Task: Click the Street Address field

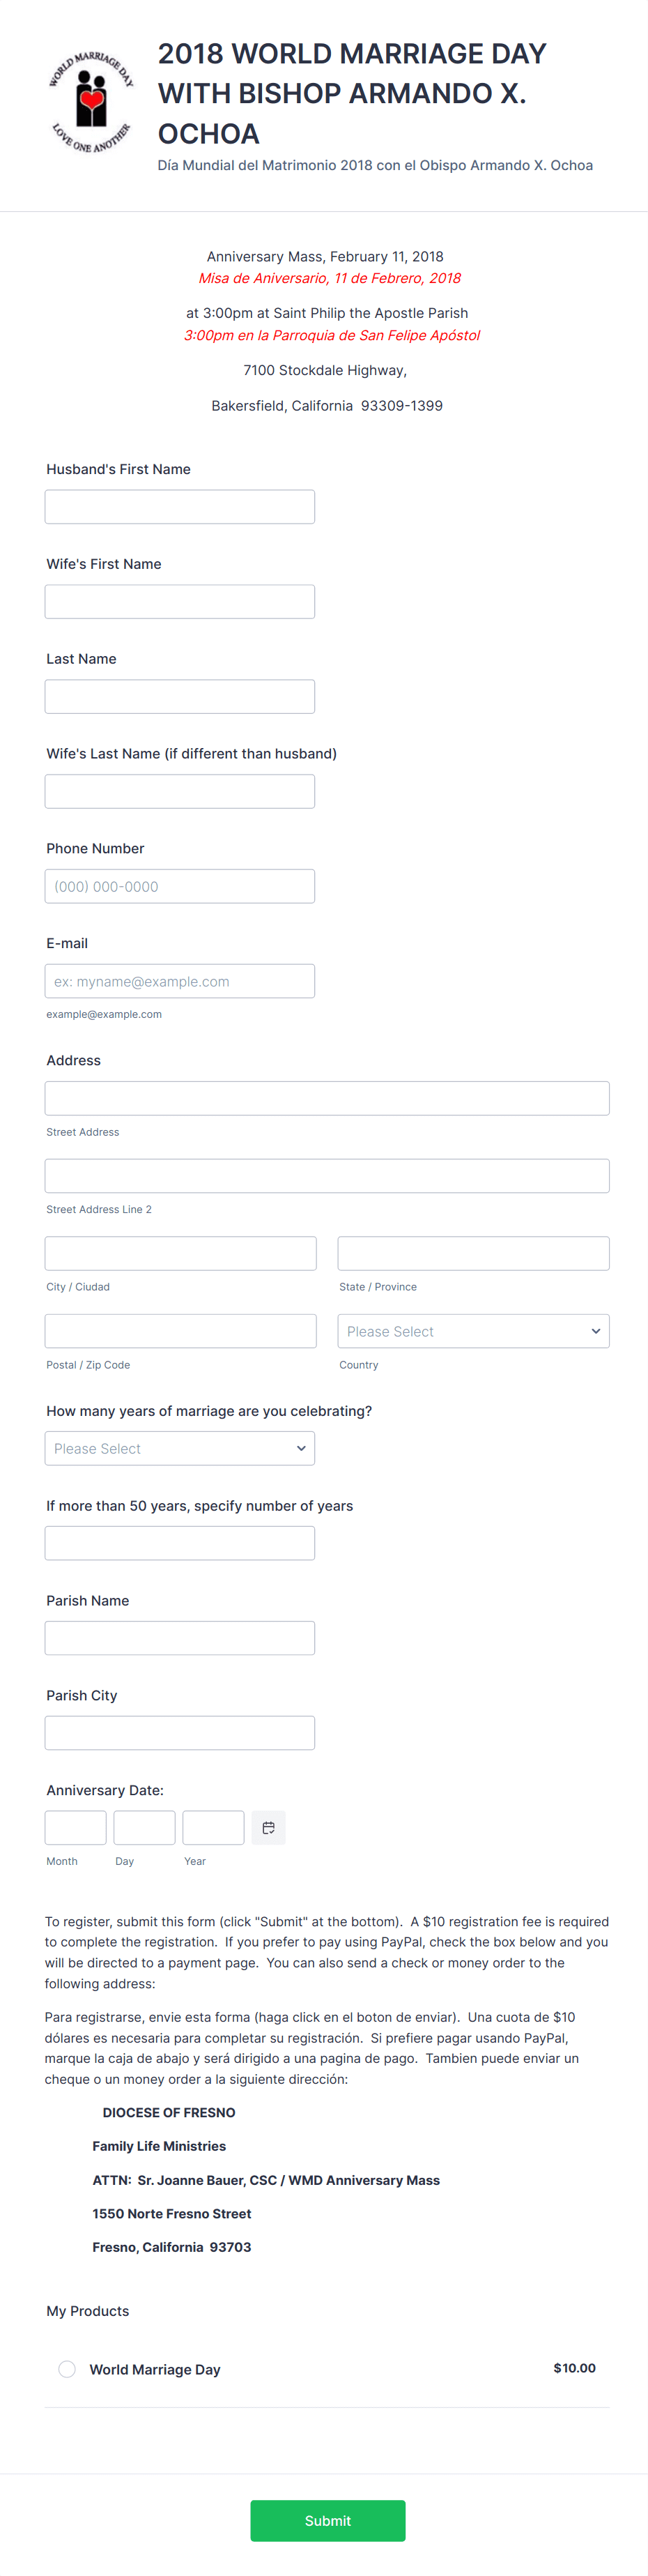Action: point(327,1098)
